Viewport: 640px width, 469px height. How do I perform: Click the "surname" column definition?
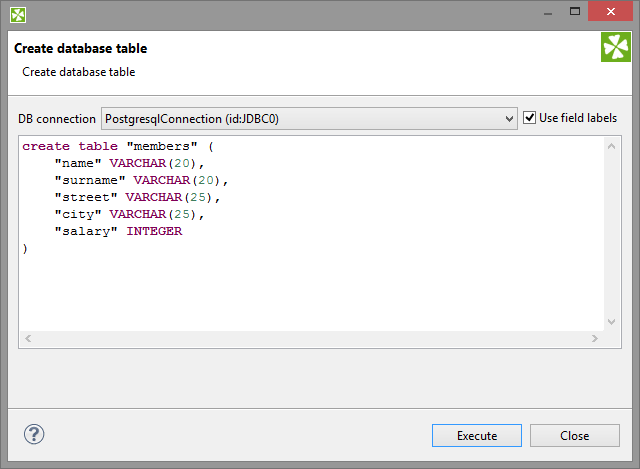coord(141,180)
